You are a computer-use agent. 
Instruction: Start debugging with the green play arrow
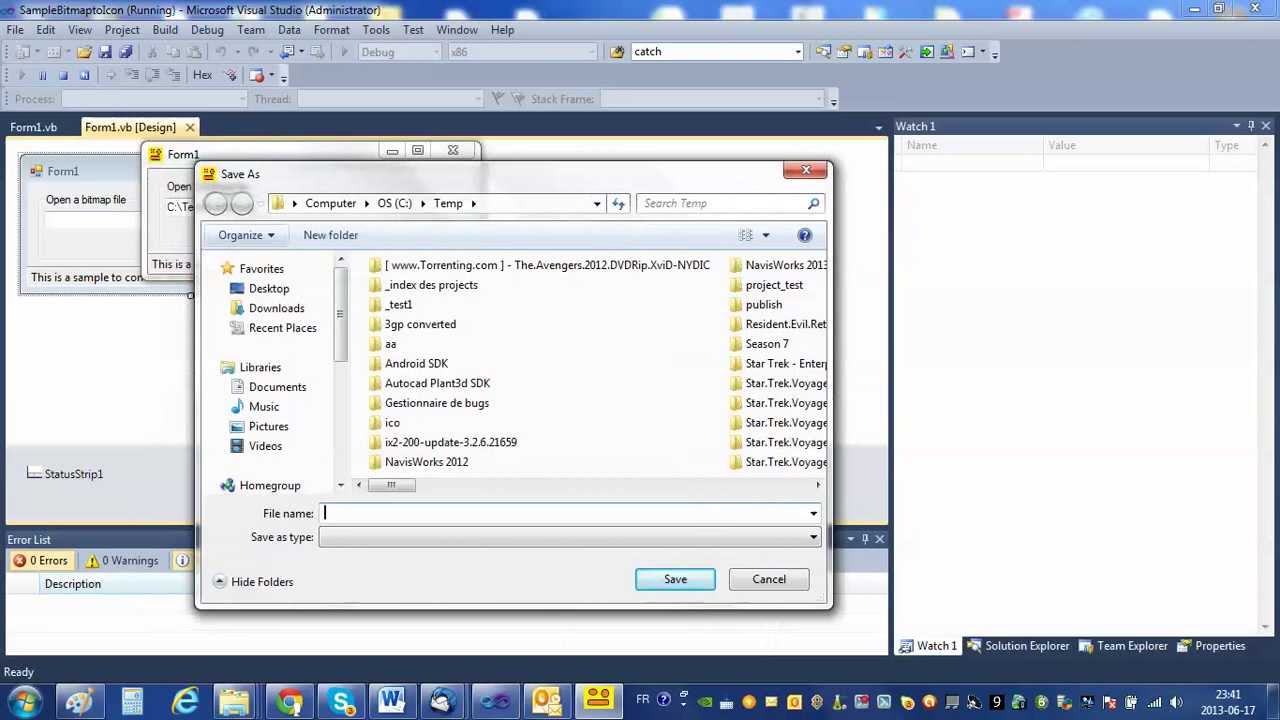coord(344,51)
